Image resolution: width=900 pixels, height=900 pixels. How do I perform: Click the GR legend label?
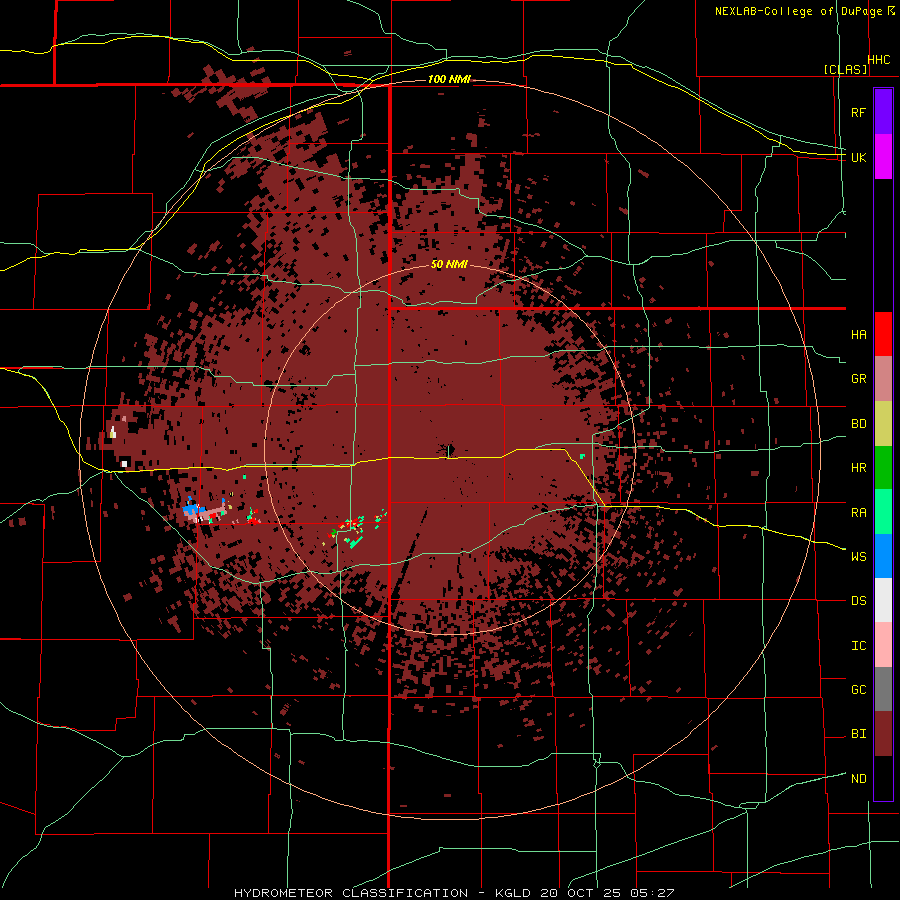pyautogui.click(x=858, y=379)
